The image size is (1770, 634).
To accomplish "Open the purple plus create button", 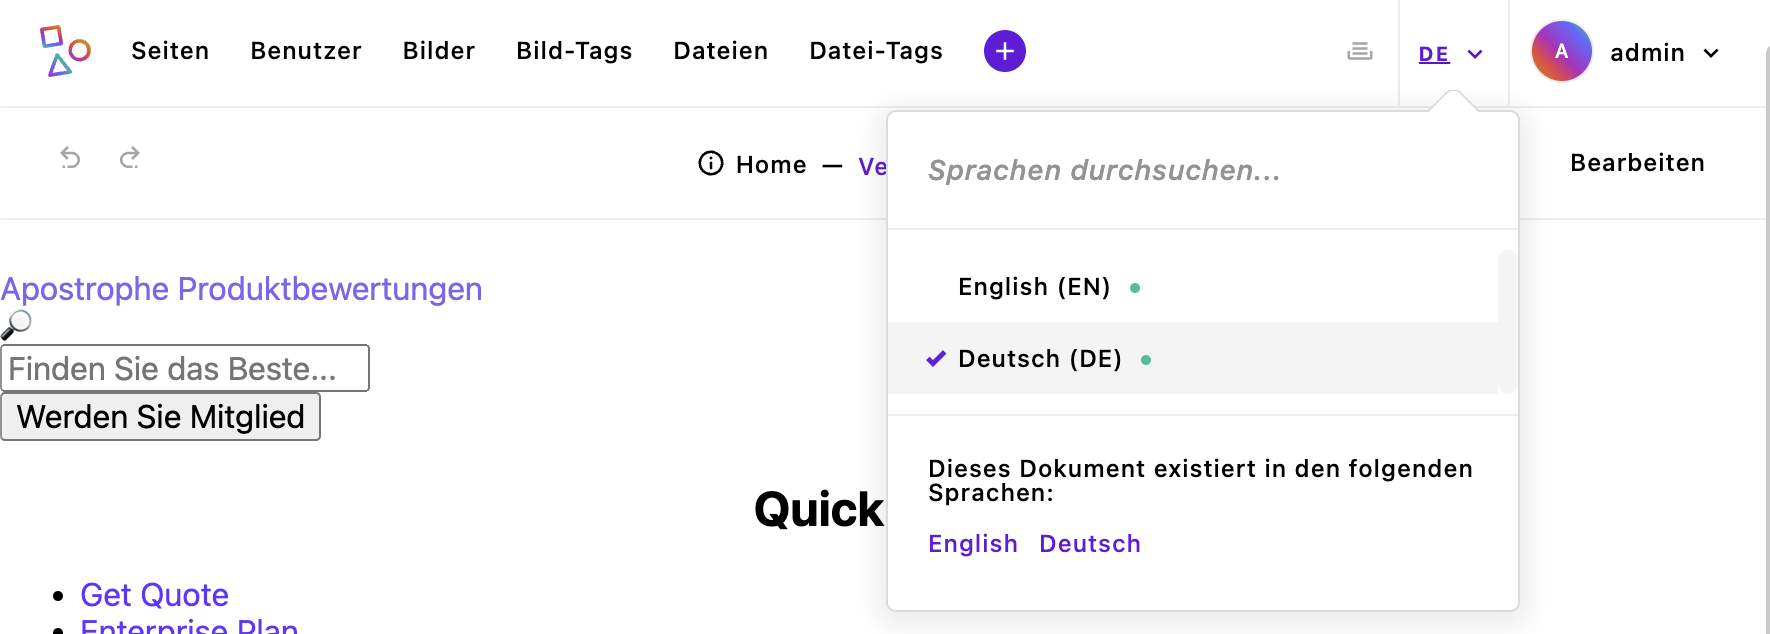I will [x=1004, y=50].
